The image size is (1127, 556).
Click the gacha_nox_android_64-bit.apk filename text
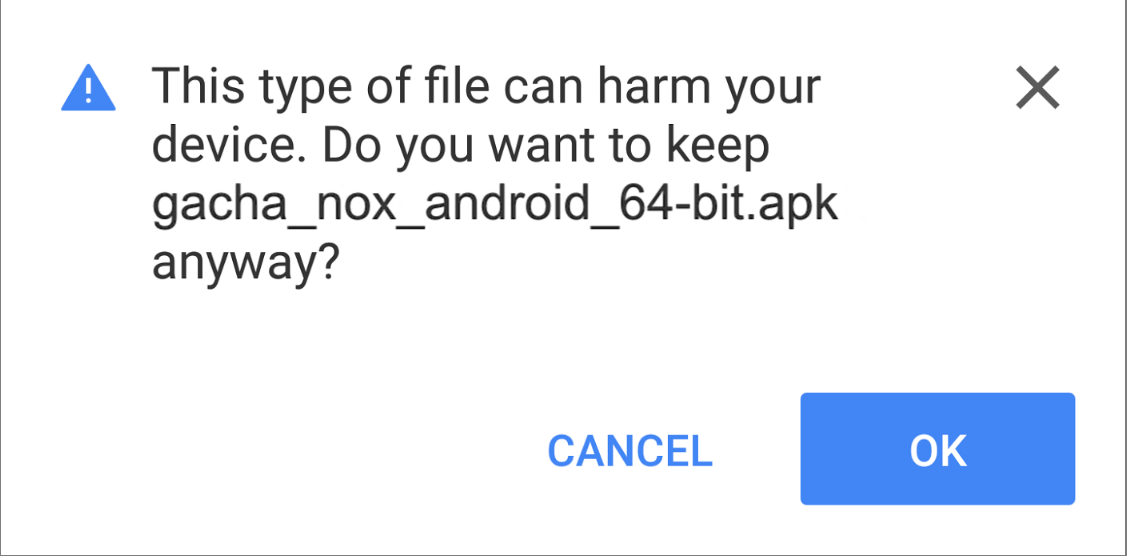(x=494, y=207)
